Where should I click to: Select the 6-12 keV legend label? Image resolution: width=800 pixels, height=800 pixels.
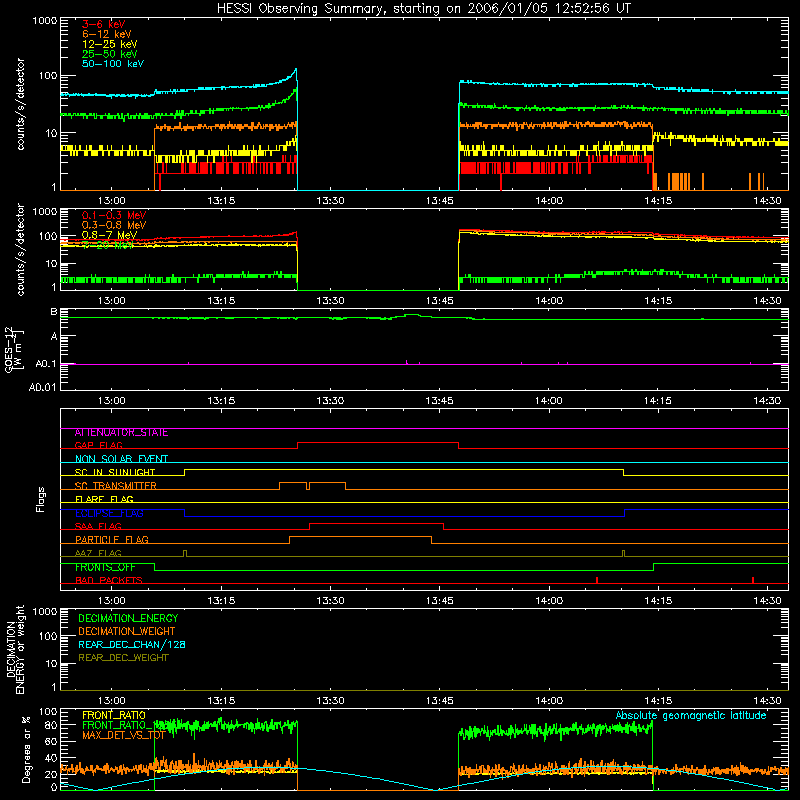(107, 34)
